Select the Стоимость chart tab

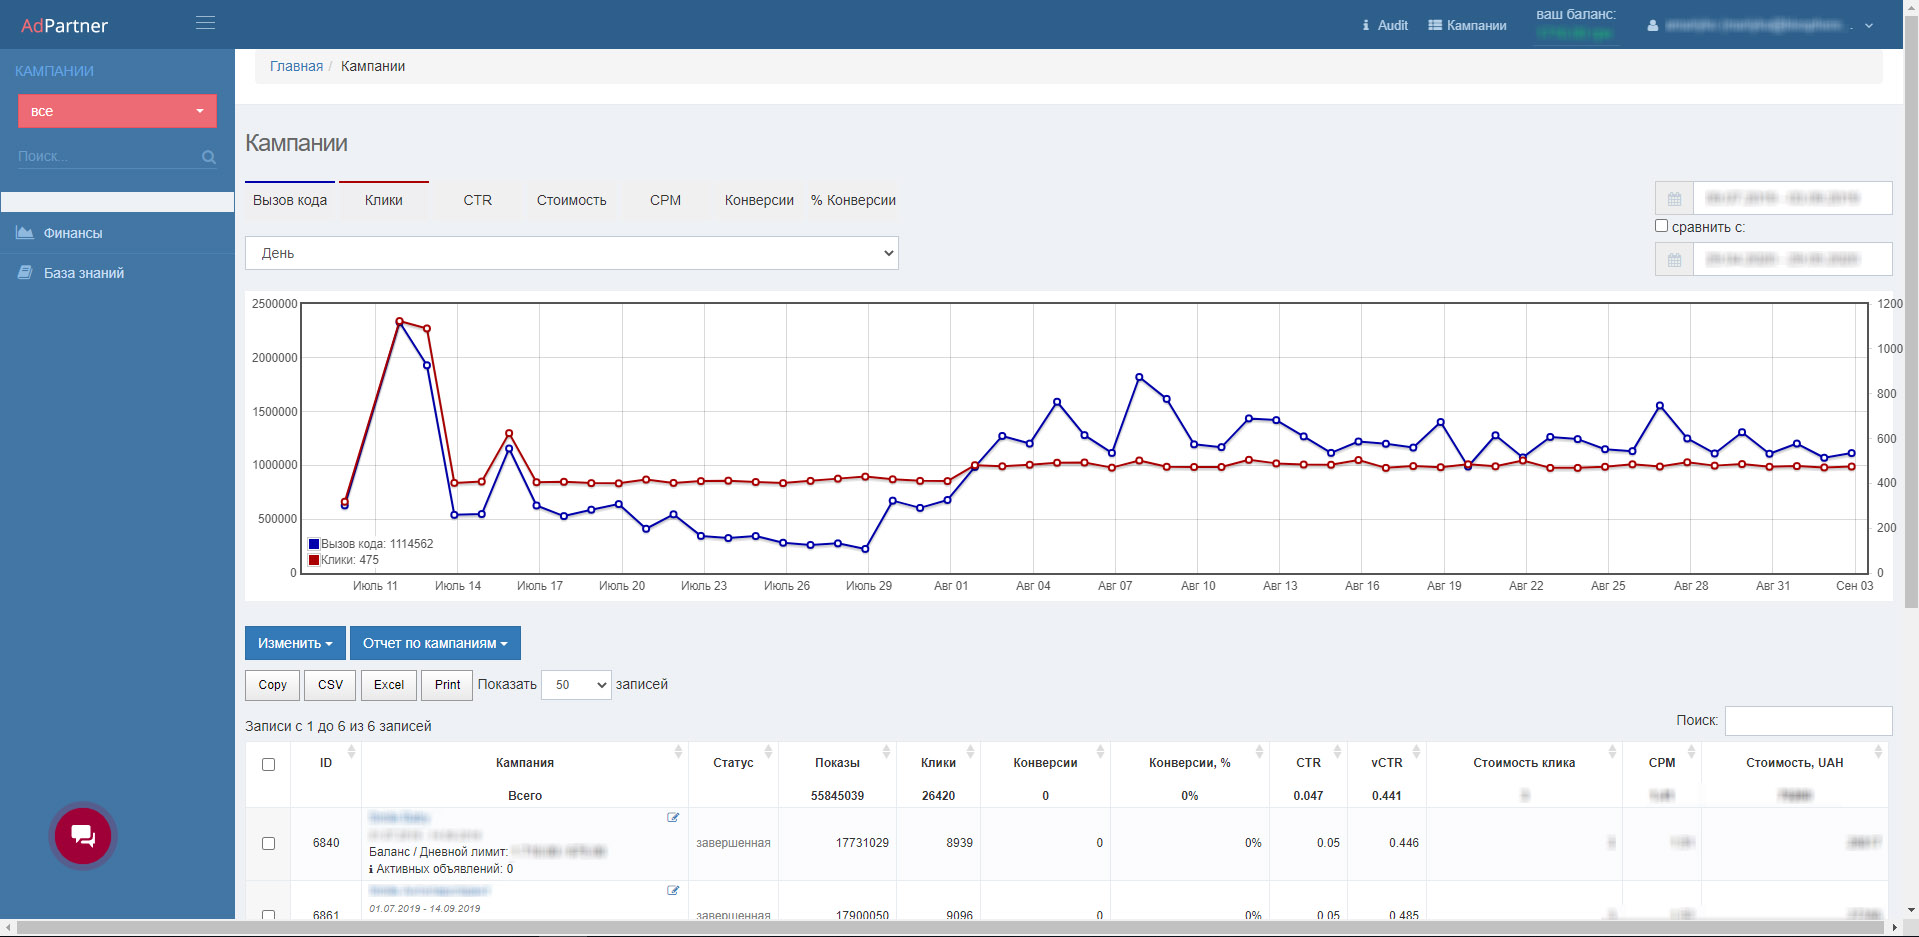(571, 200)
